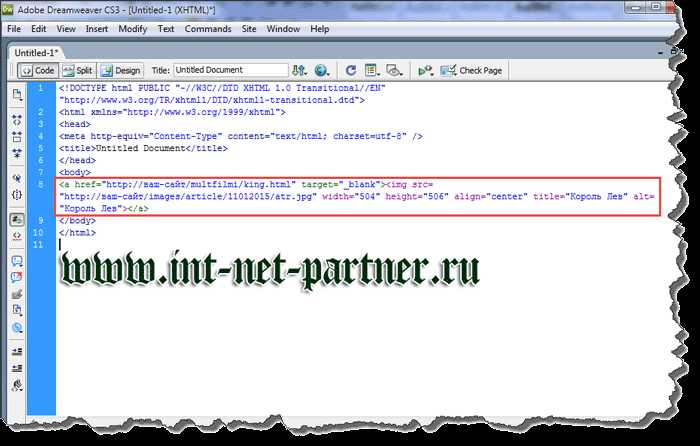Open the Check Page dropdown
The width and height of the screenshot is (700, 446).
point(471,70)
